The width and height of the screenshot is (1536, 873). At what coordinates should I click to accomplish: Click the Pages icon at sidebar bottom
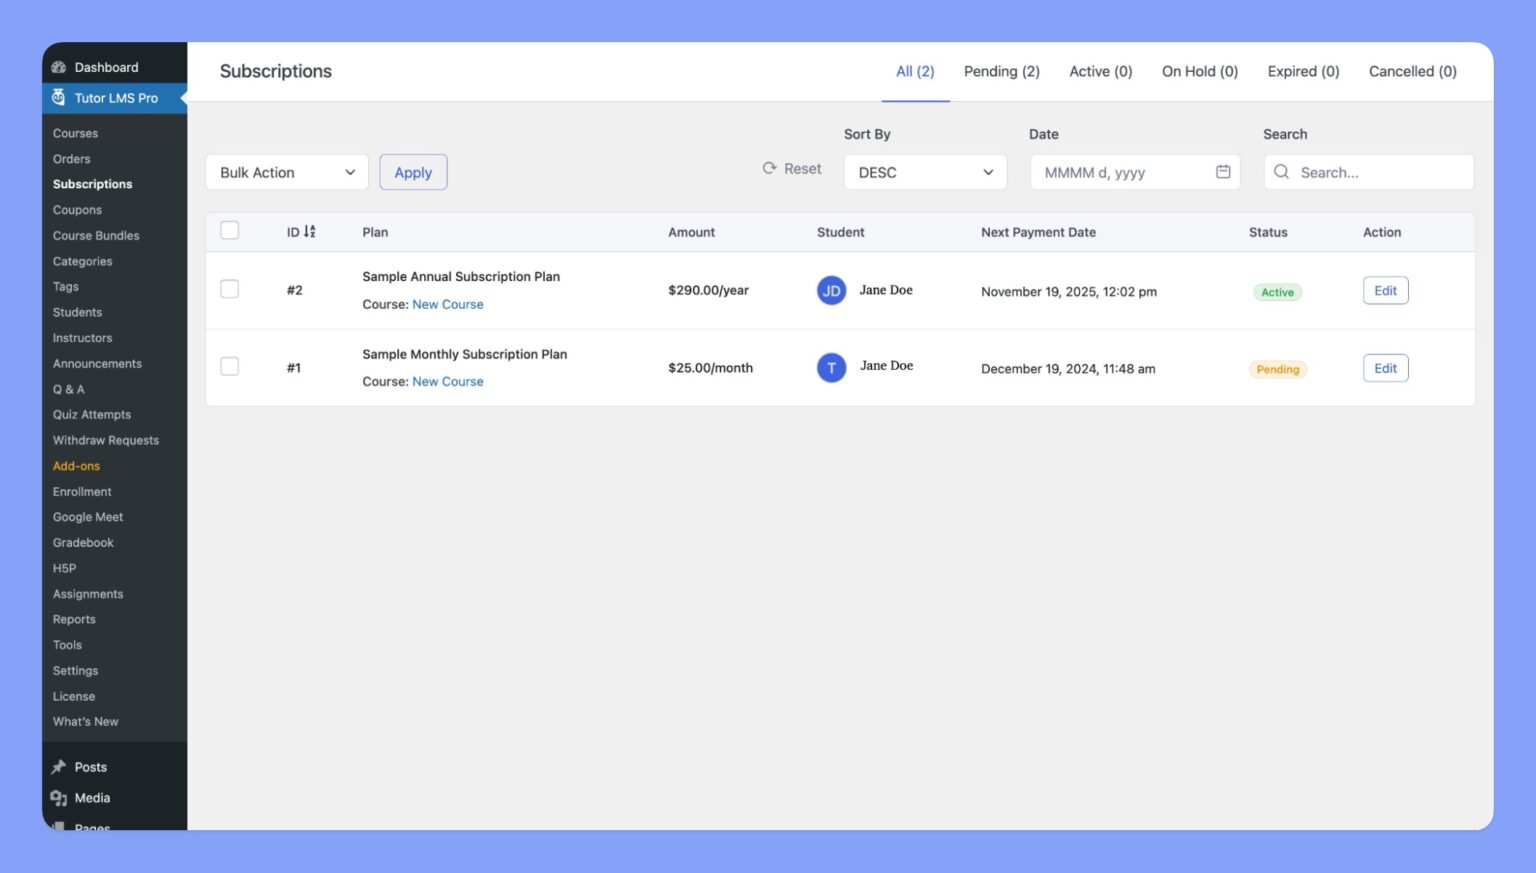click(59, 827)
